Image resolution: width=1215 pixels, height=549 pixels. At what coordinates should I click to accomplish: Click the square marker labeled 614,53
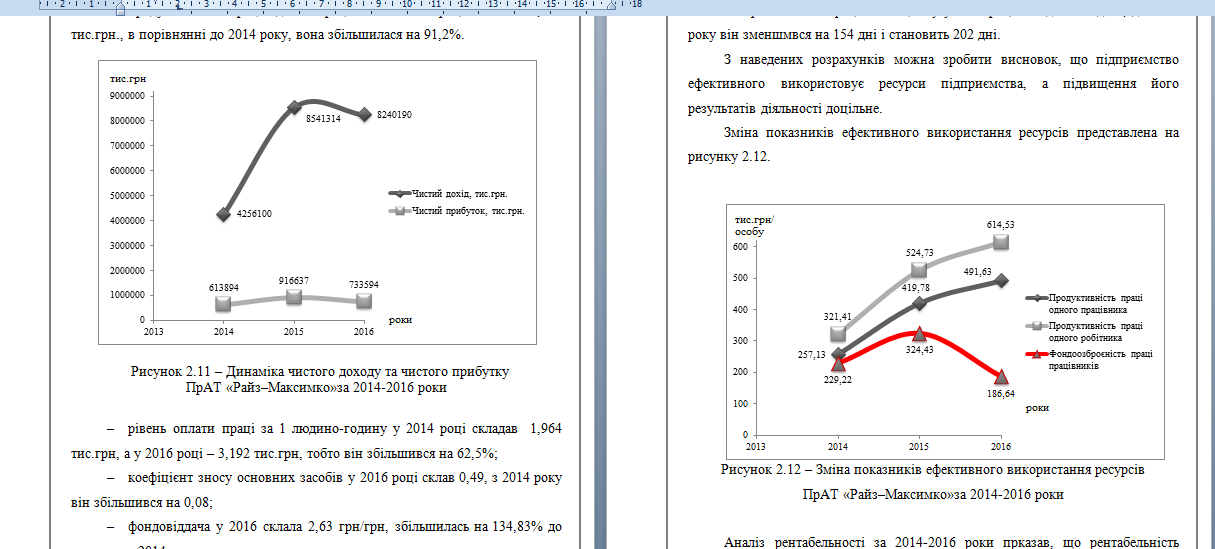(x=1001, y=242)
